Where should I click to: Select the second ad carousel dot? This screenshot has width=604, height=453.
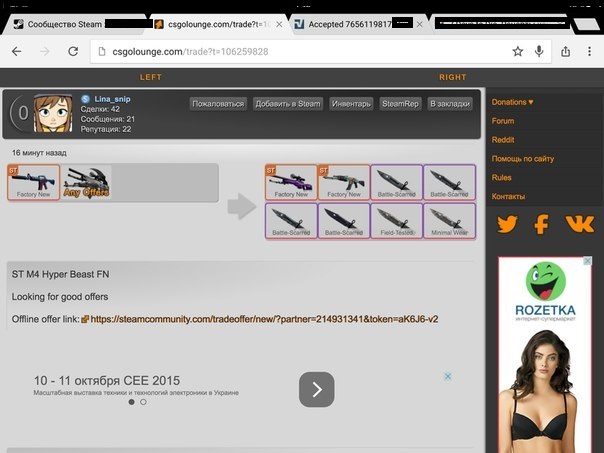point(143,402)
